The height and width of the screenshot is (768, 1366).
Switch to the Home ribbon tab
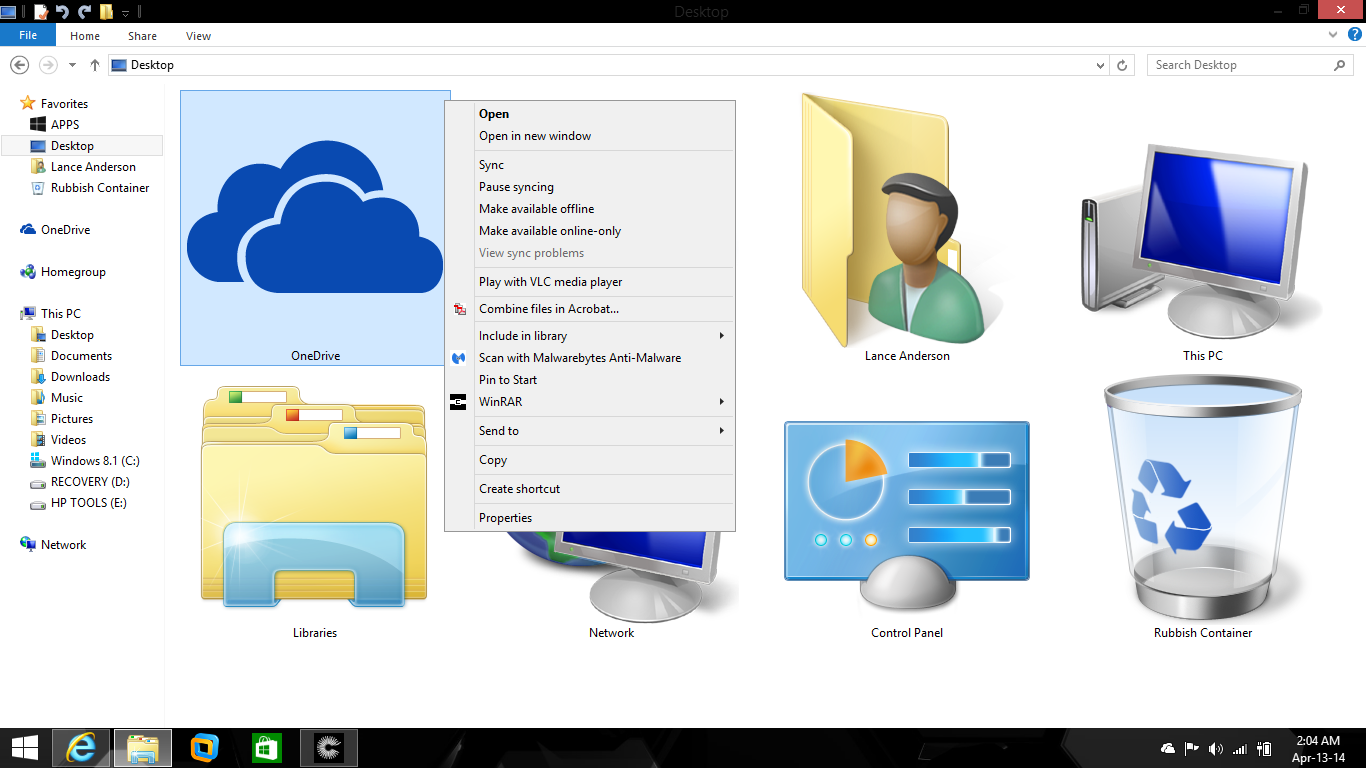tap(85, 36)
